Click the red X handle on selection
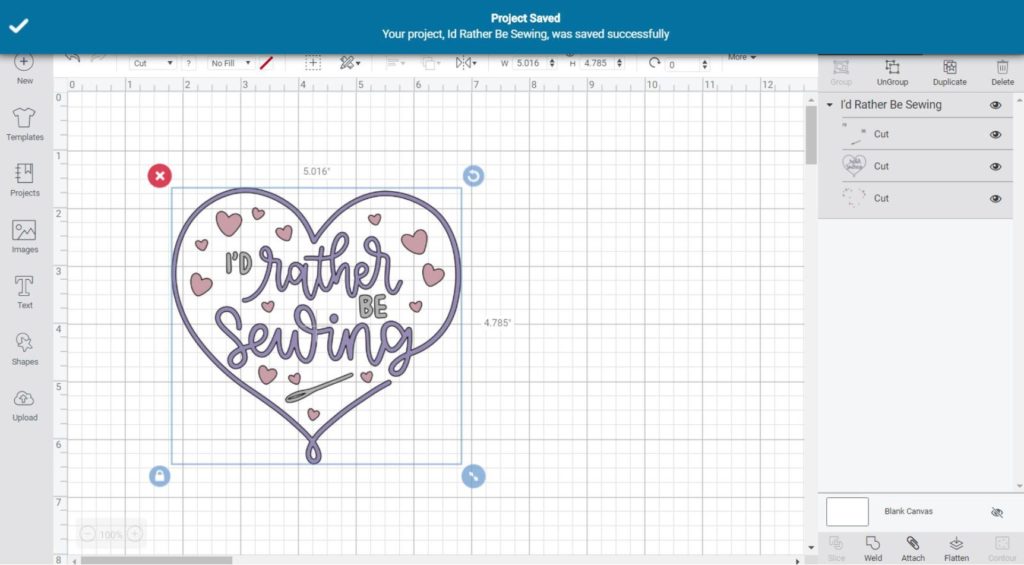This screenshot has width=1024, height=565. 159,176
